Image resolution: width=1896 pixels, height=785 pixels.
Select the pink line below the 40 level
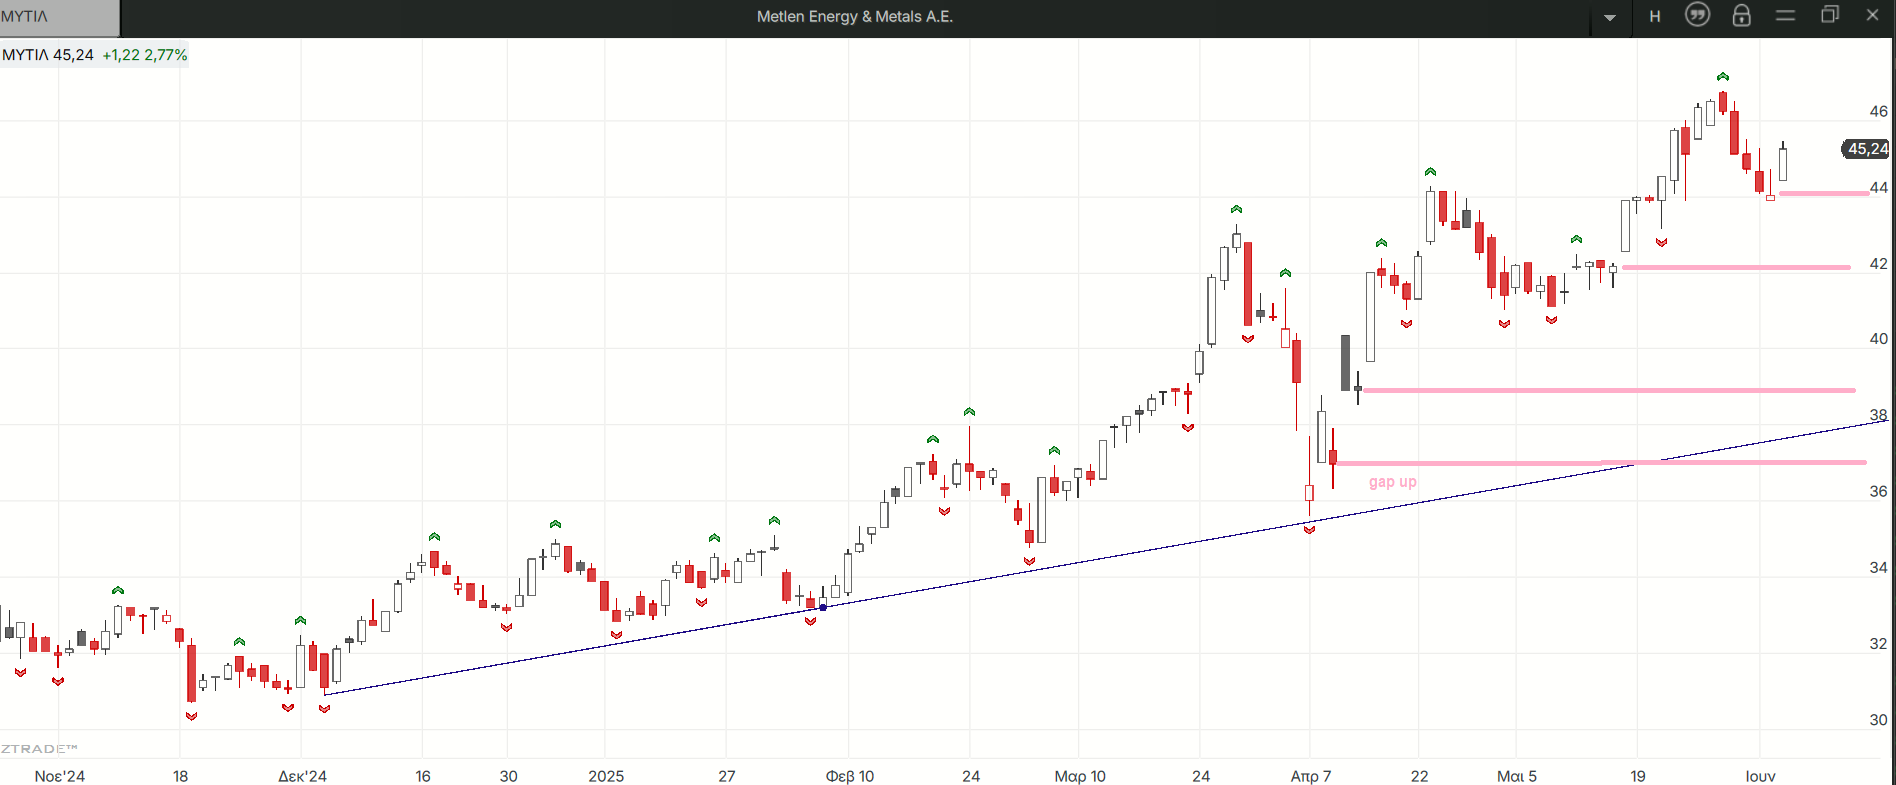tap(1609, 390)
